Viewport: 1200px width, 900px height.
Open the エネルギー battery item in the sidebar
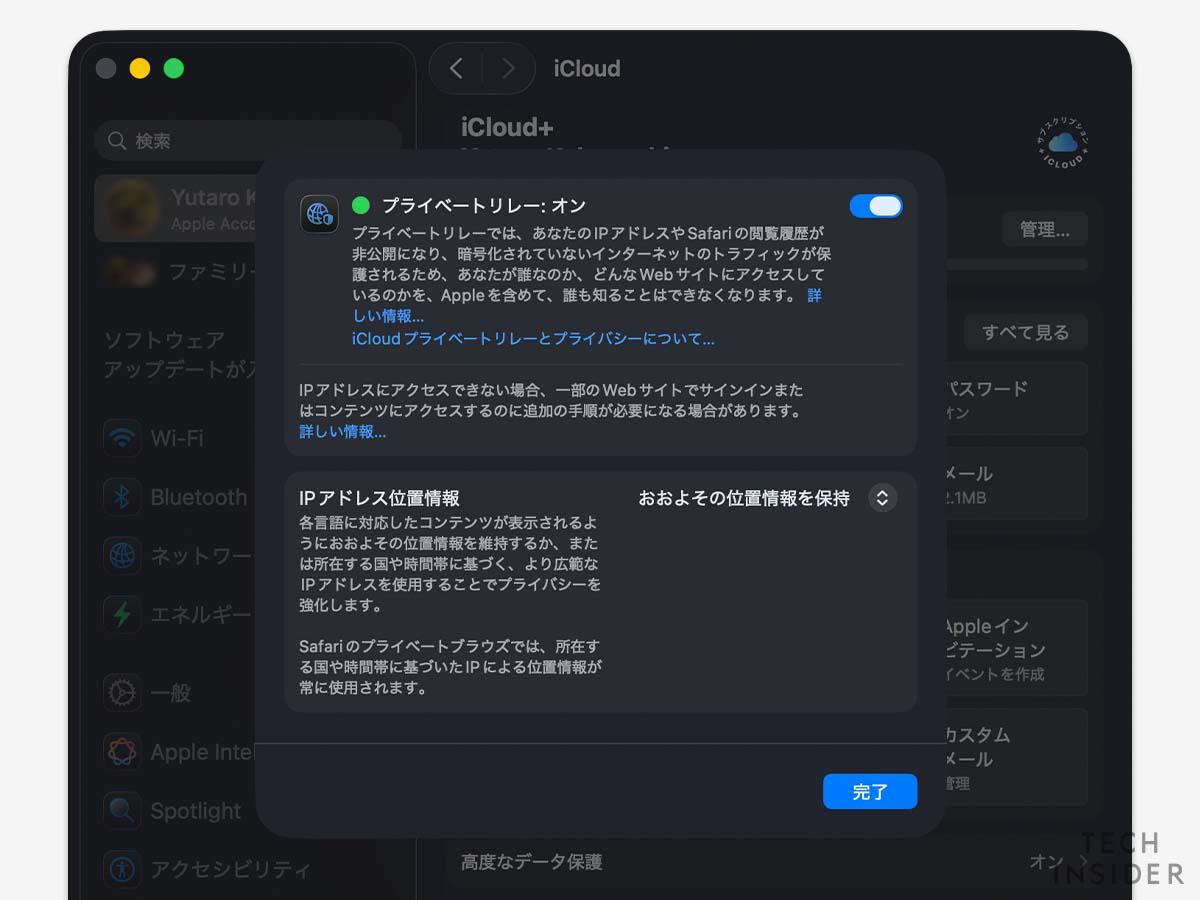pyautogui.click(x=176, y=614)
